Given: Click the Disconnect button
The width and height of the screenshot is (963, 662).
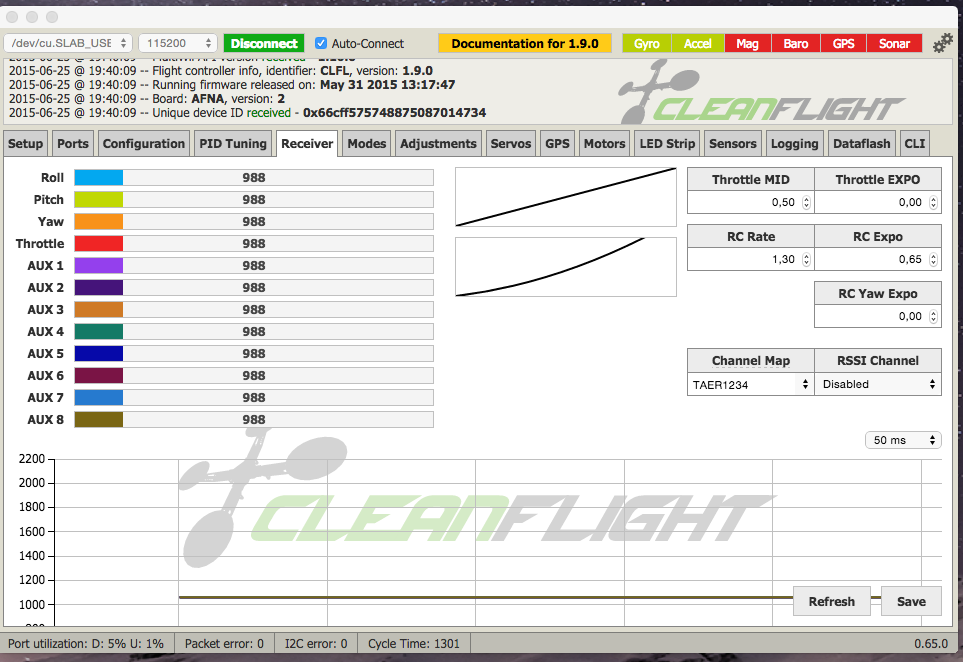Looking at the screenshot, I should coord(264,44).
